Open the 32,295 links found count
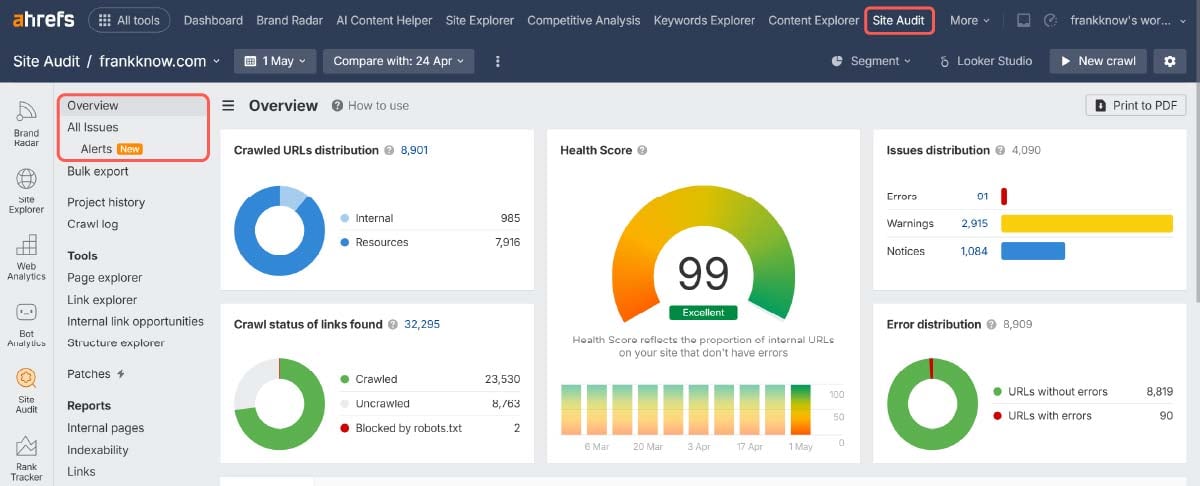 point(422,324)
